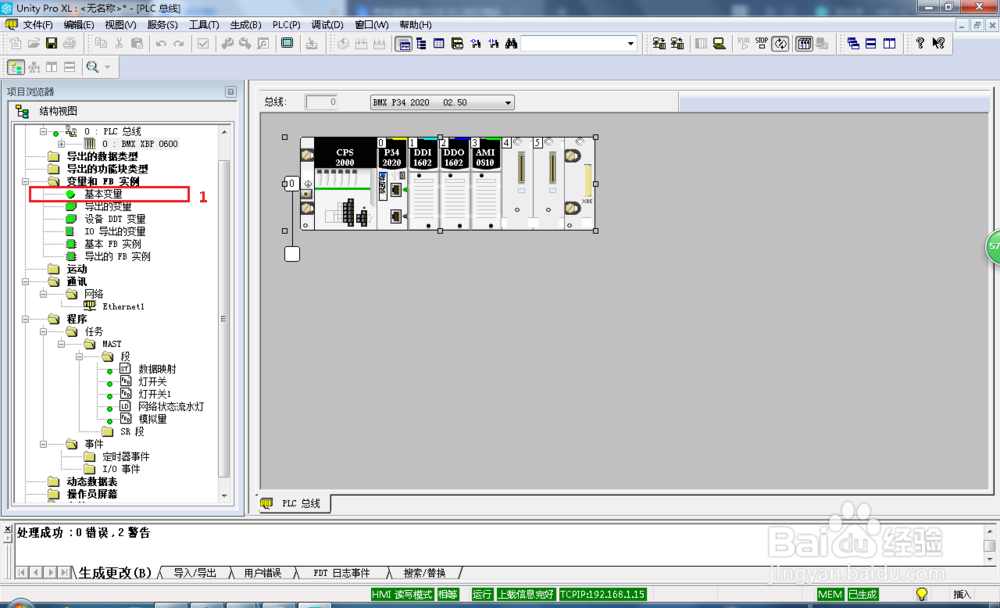Click the Cascade windows icon

coord(853,43)
